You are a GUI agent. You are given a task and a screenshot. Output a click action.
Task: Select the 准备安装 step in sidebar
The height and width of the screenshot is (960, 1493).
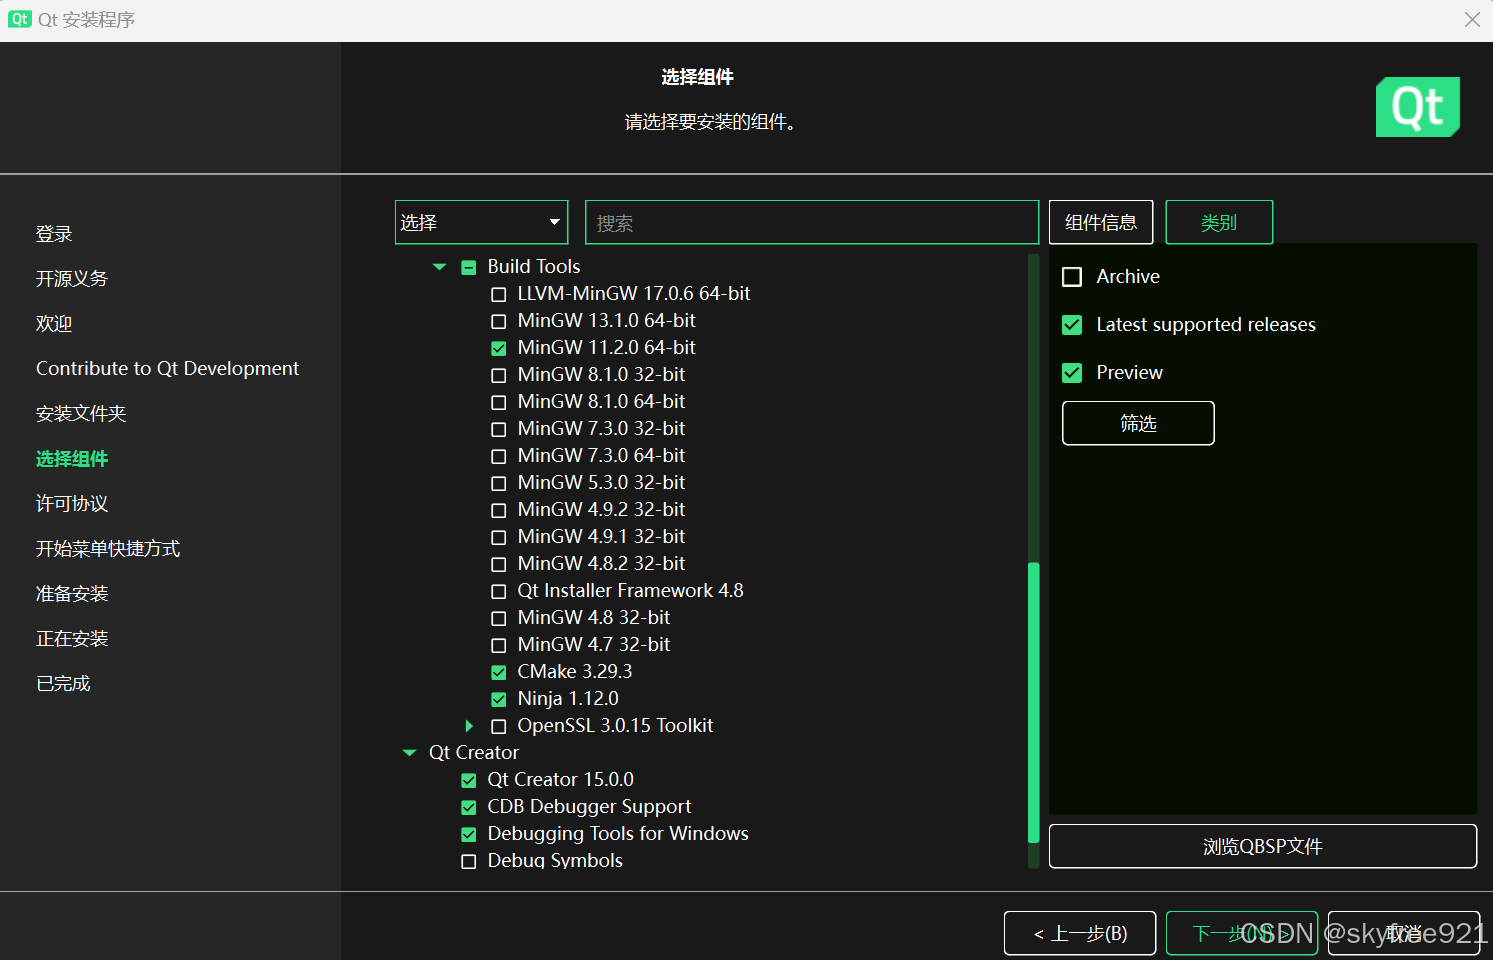tap(72, 594)
